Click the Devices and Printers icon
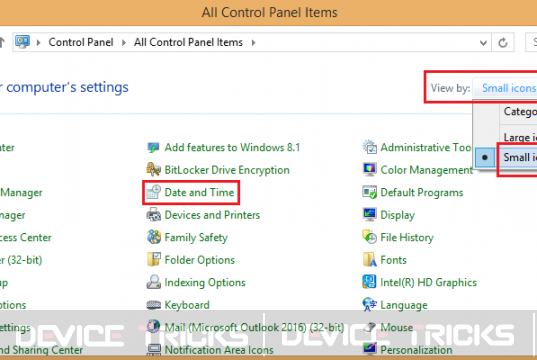This screenshot has height=360, width=537. pyautogui.click(x=153, y=215)
